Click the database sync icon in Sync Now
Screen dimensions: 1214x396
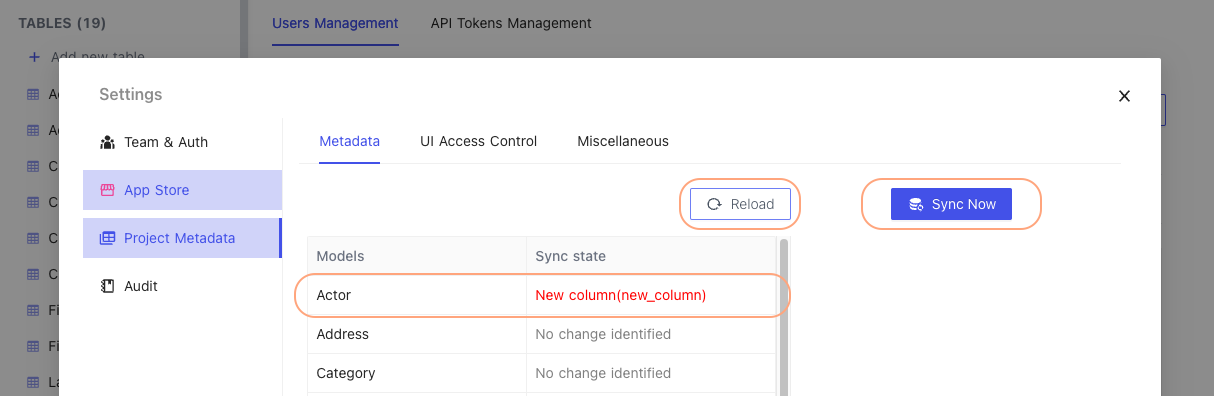(x=915, y=204)
